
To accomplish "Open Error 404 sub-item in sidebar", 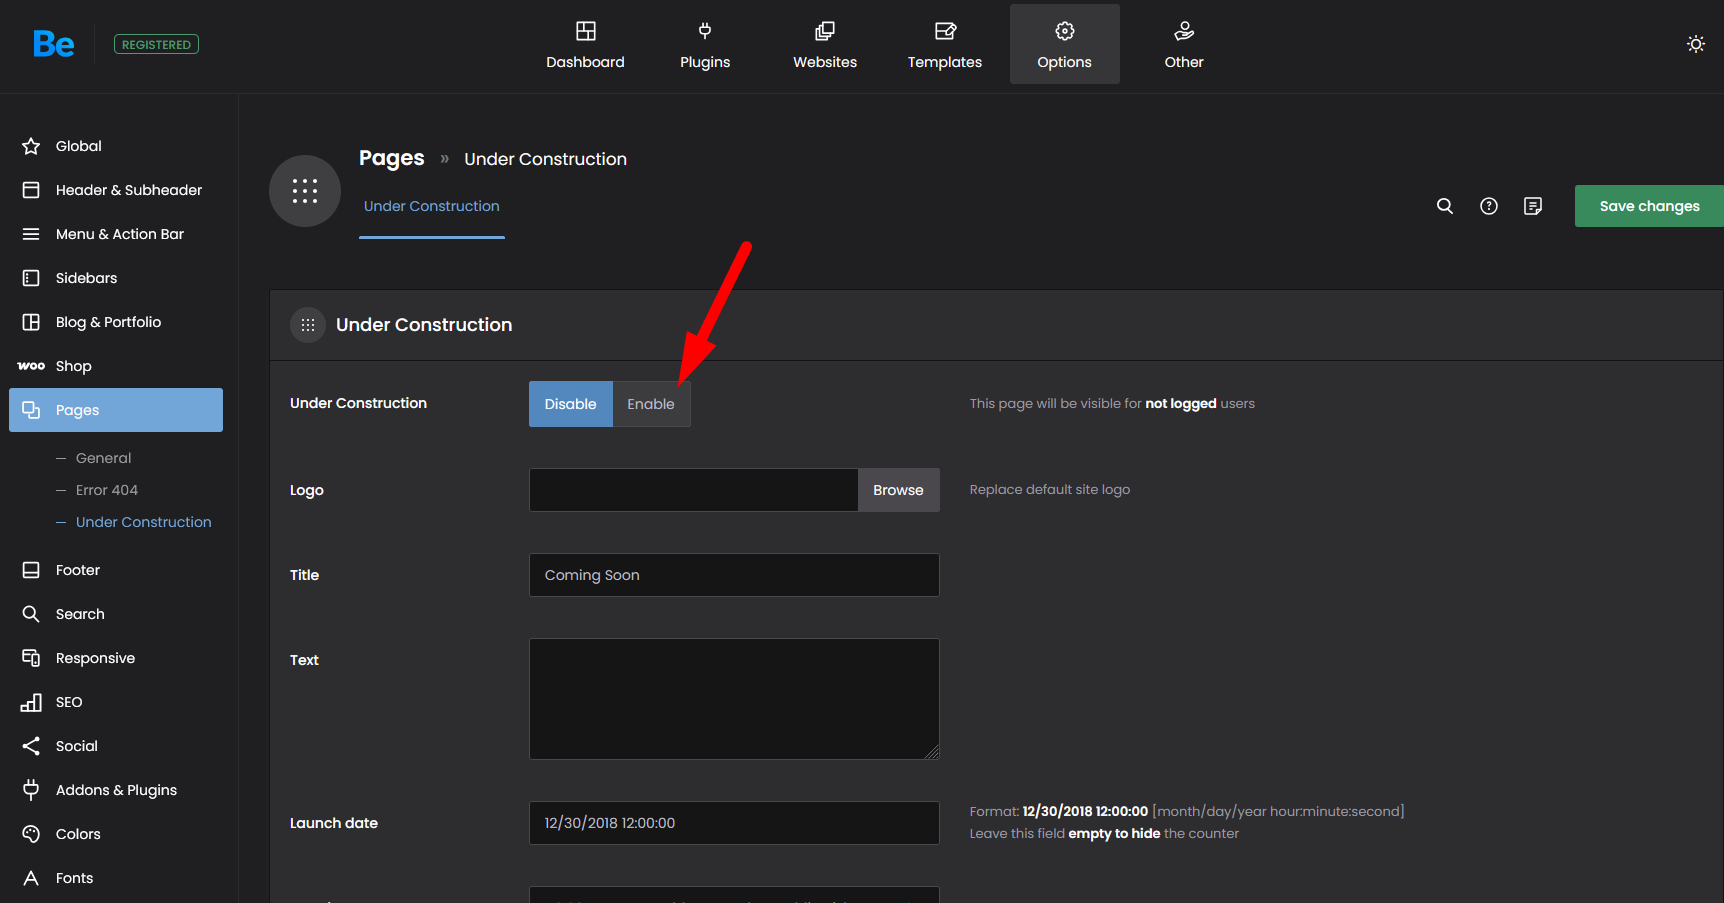I will [107, 490].
